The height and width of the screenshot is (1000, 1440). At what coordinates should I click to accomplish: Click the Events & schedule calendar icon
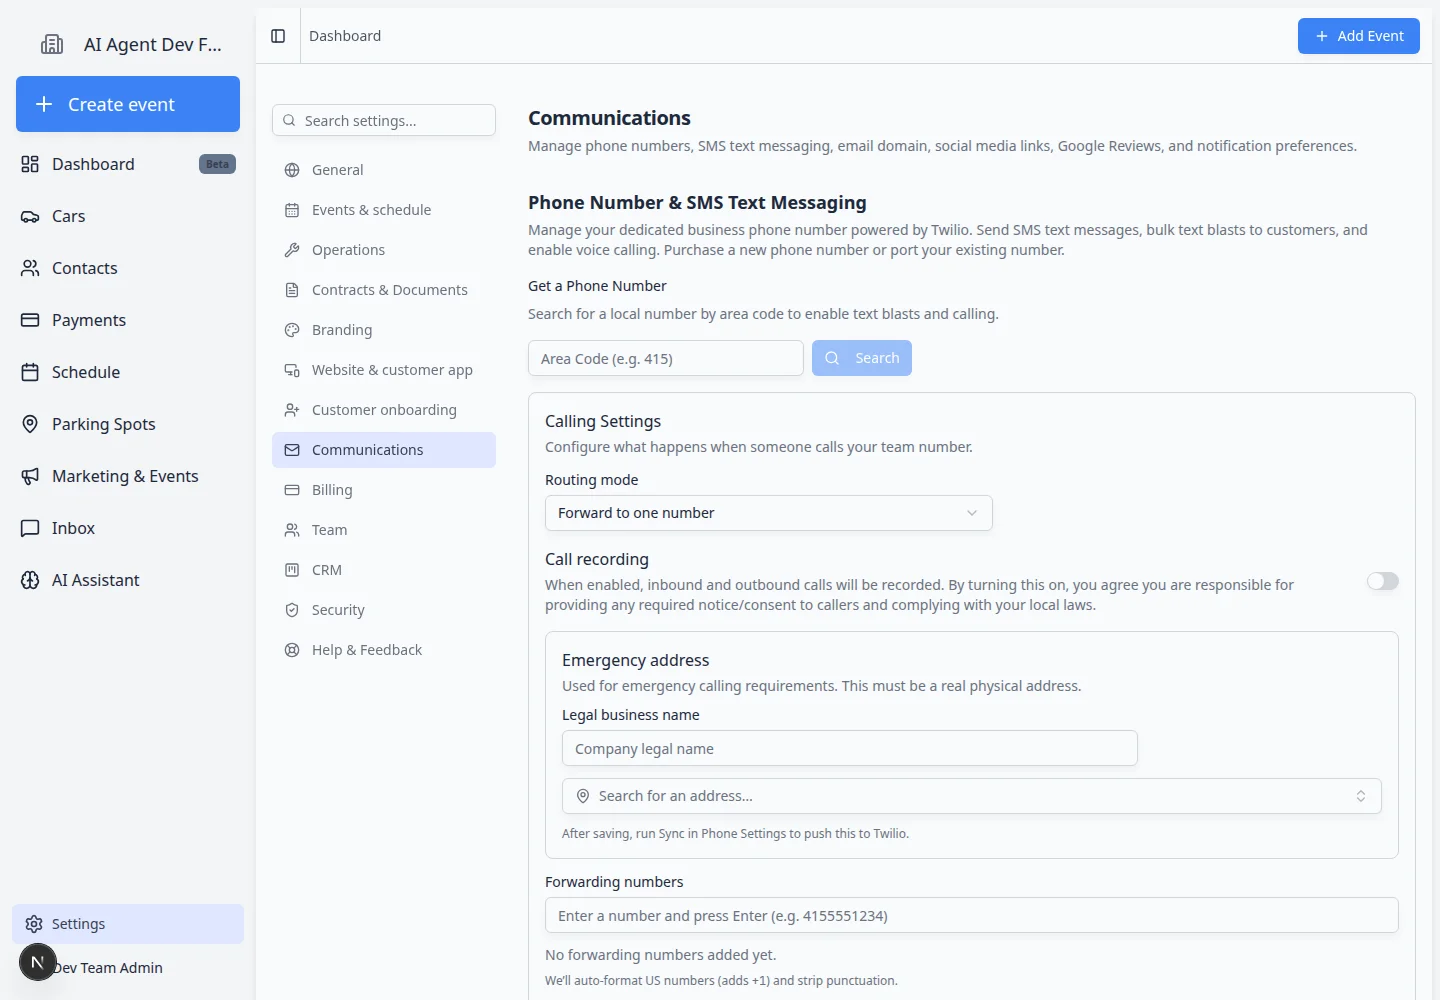coord(292,210)
